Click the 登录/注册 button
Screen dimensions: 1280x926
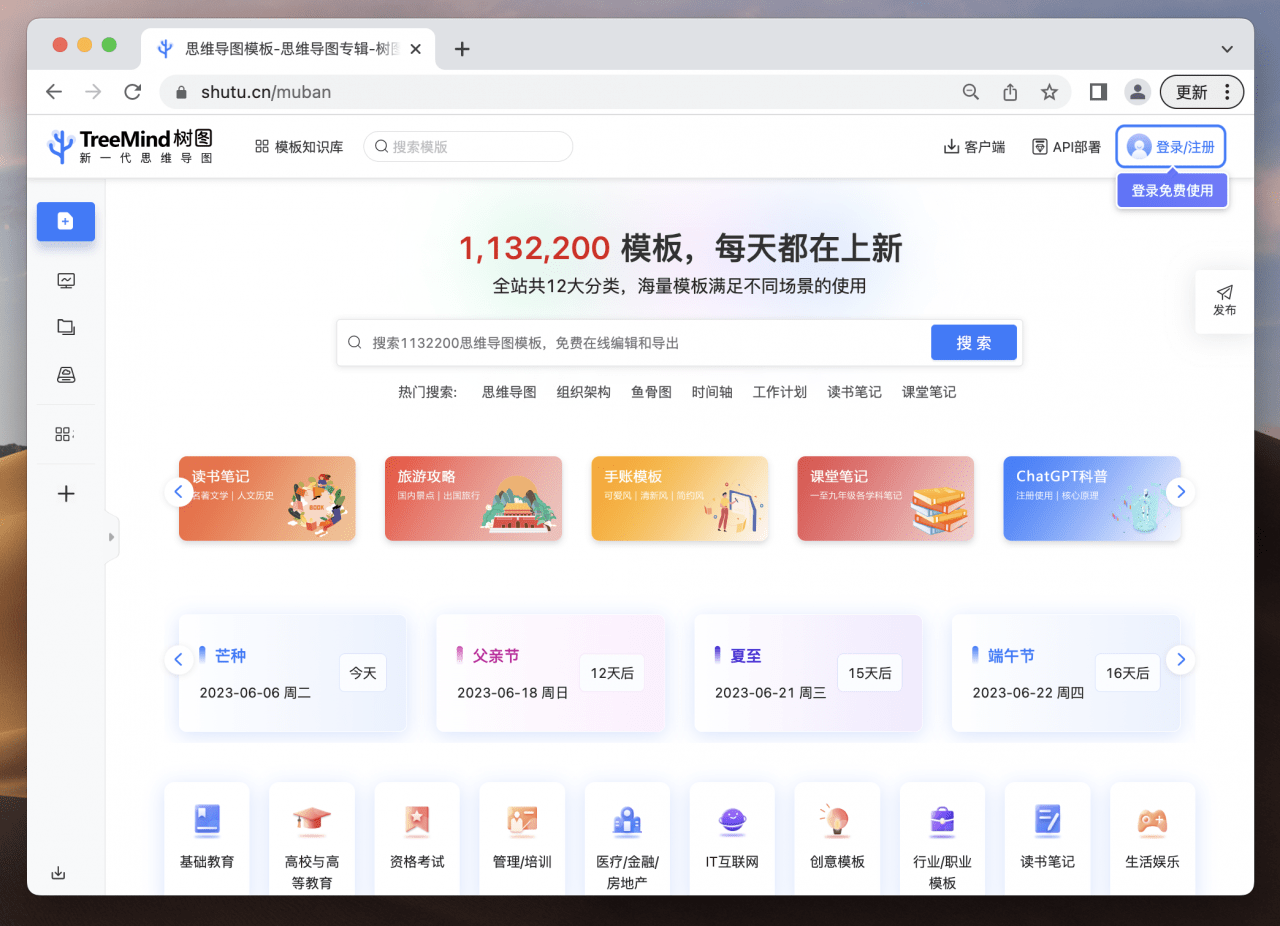[x=1170, y=146]
